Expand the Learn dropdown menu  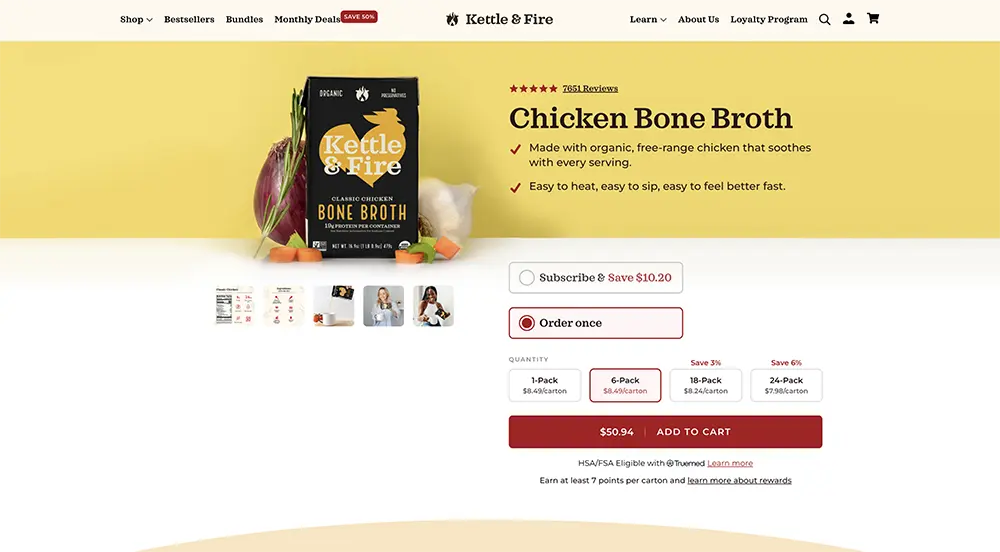pos(648,19)
